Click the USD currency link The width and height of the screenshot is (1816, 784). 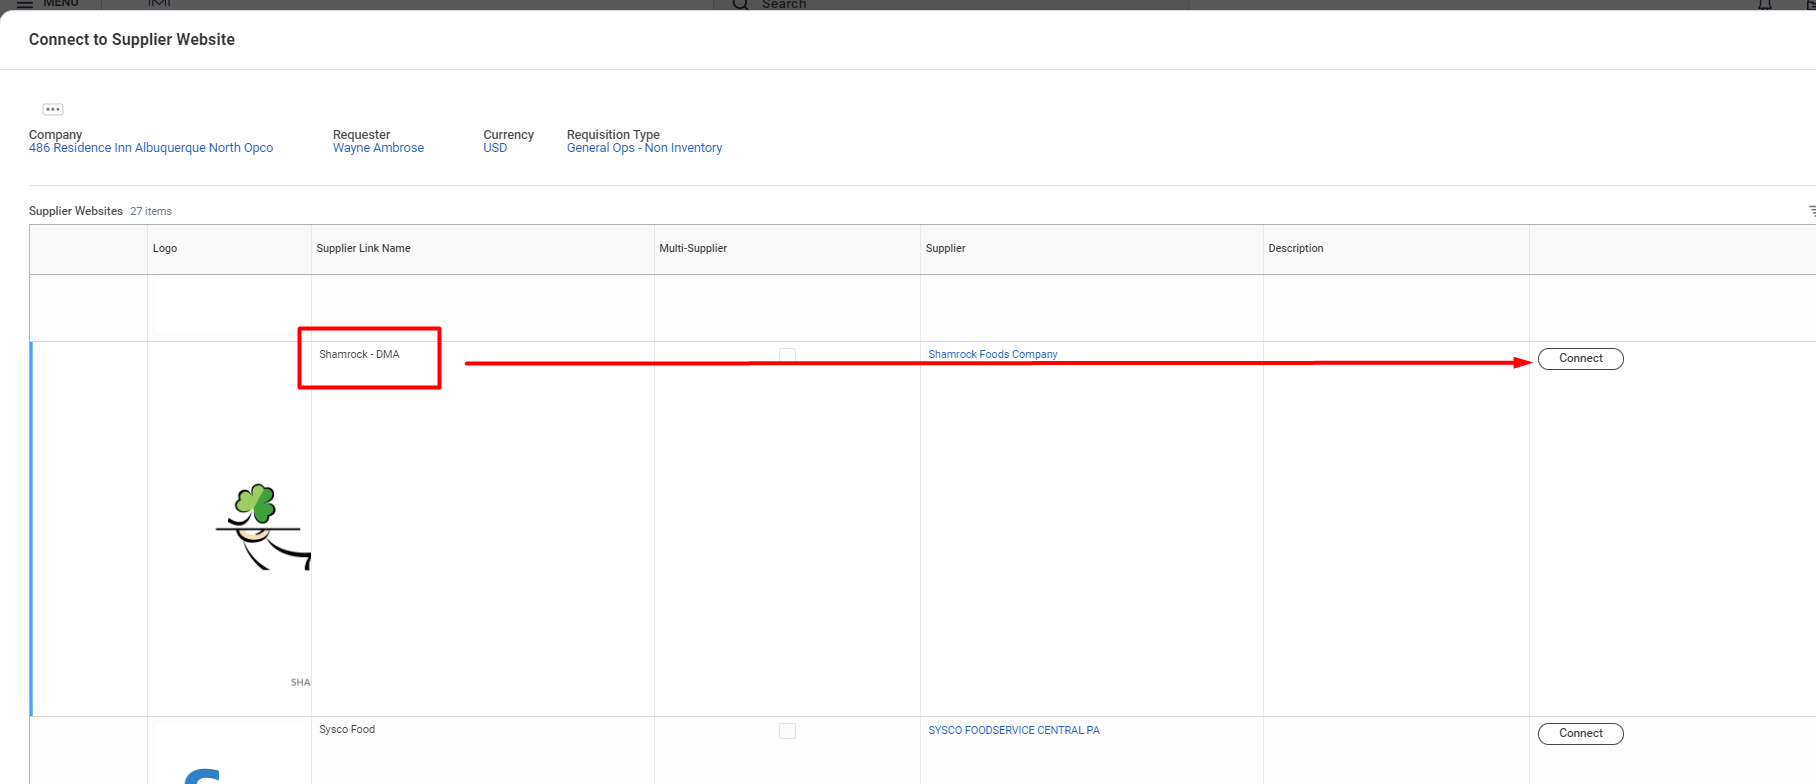(x=495, y=148)
